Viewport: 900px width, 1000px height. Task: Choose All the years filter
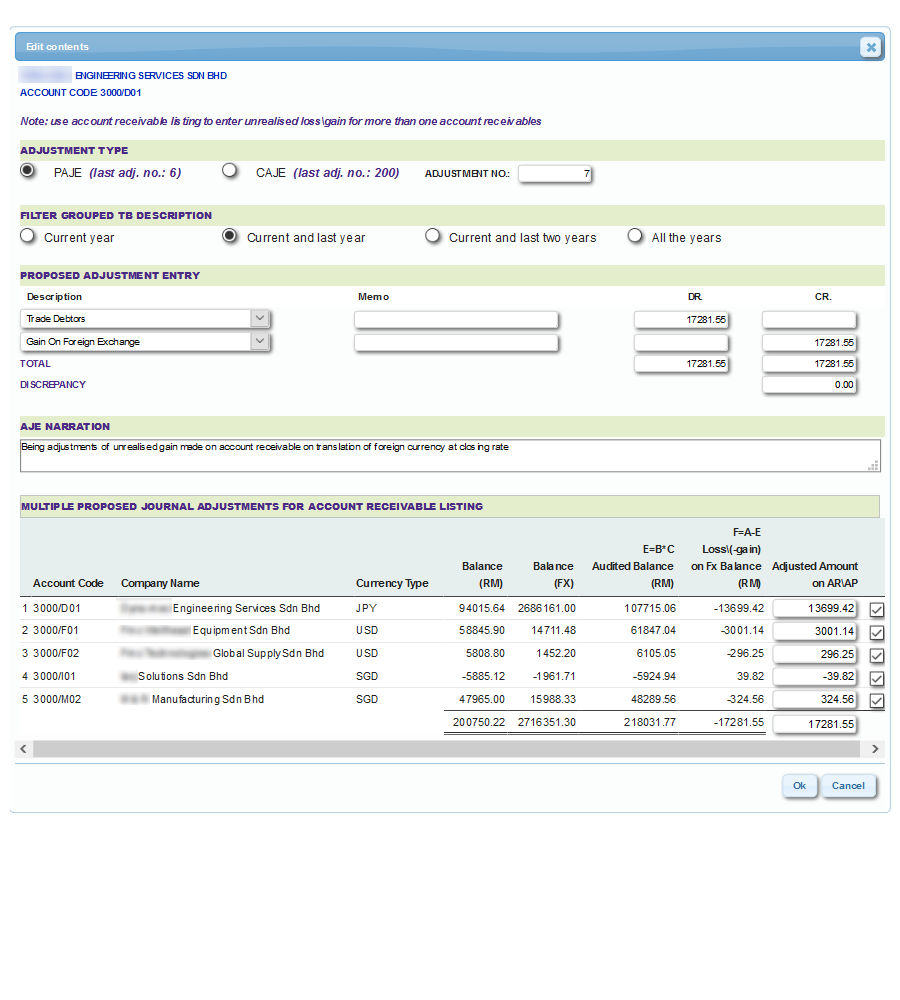pos(635,237)
